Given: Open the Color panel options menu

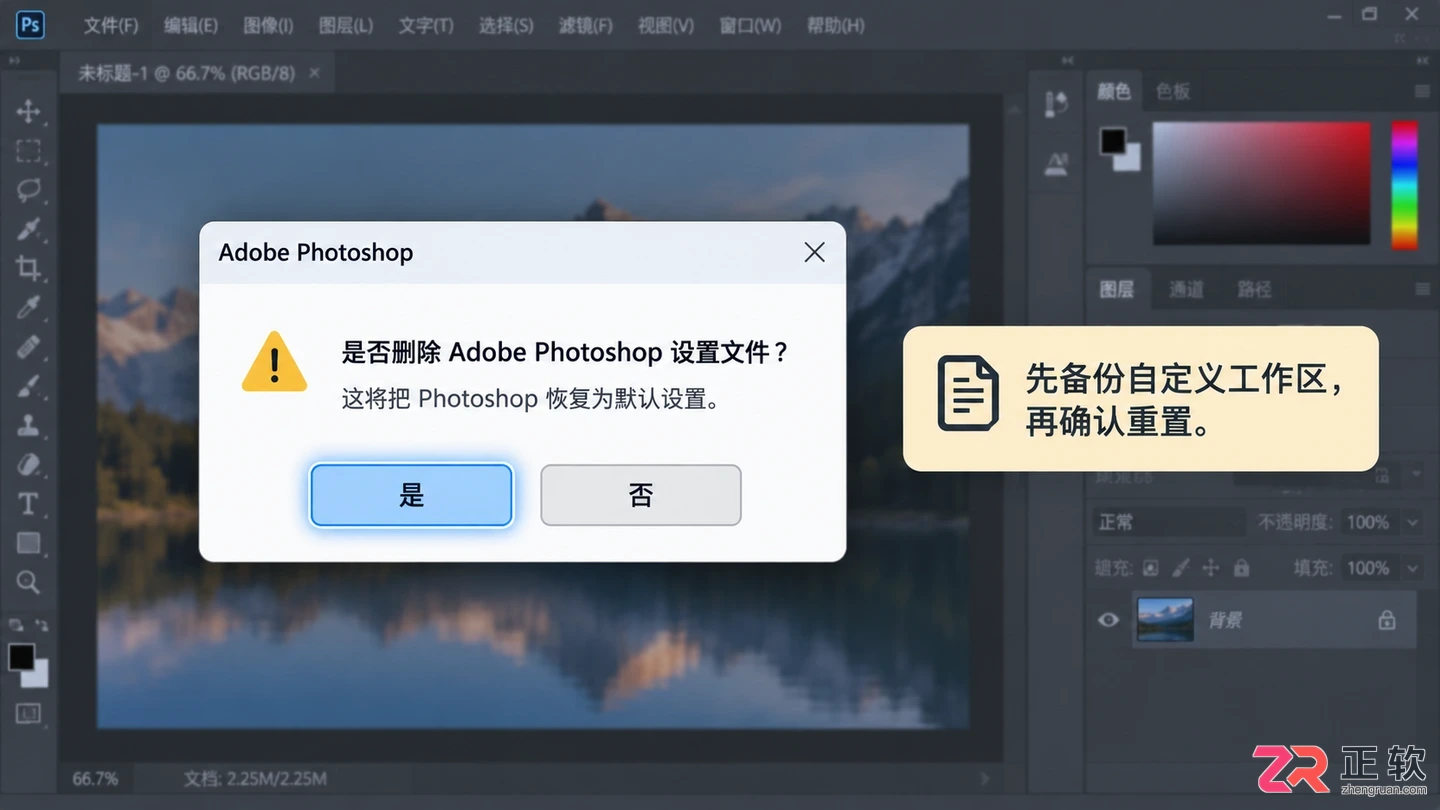Looking at the screenshot, I should pos(1422,91).
